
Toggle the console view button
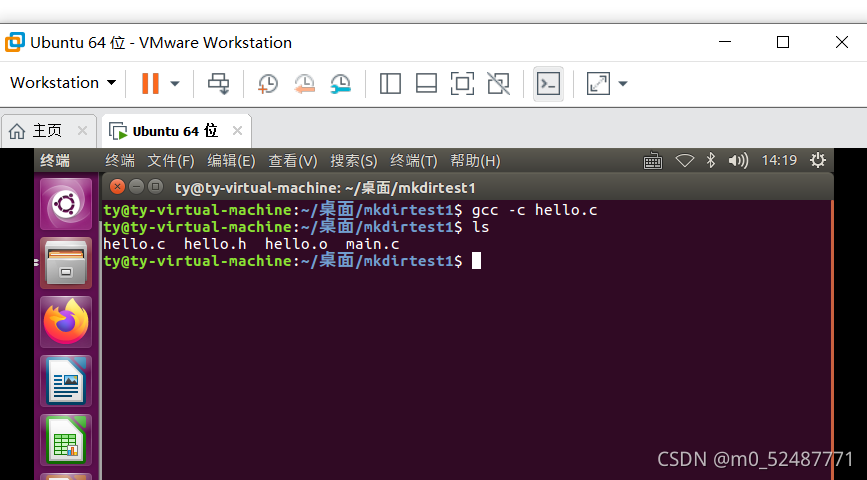548,84
